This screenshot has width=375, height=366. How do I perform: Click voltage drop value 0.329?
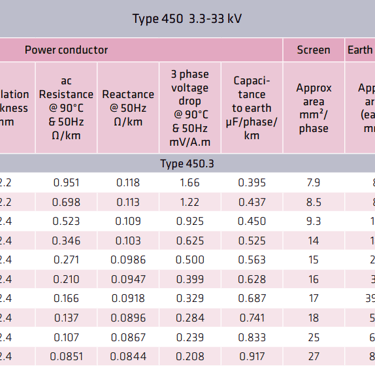(x=190, y=298)
